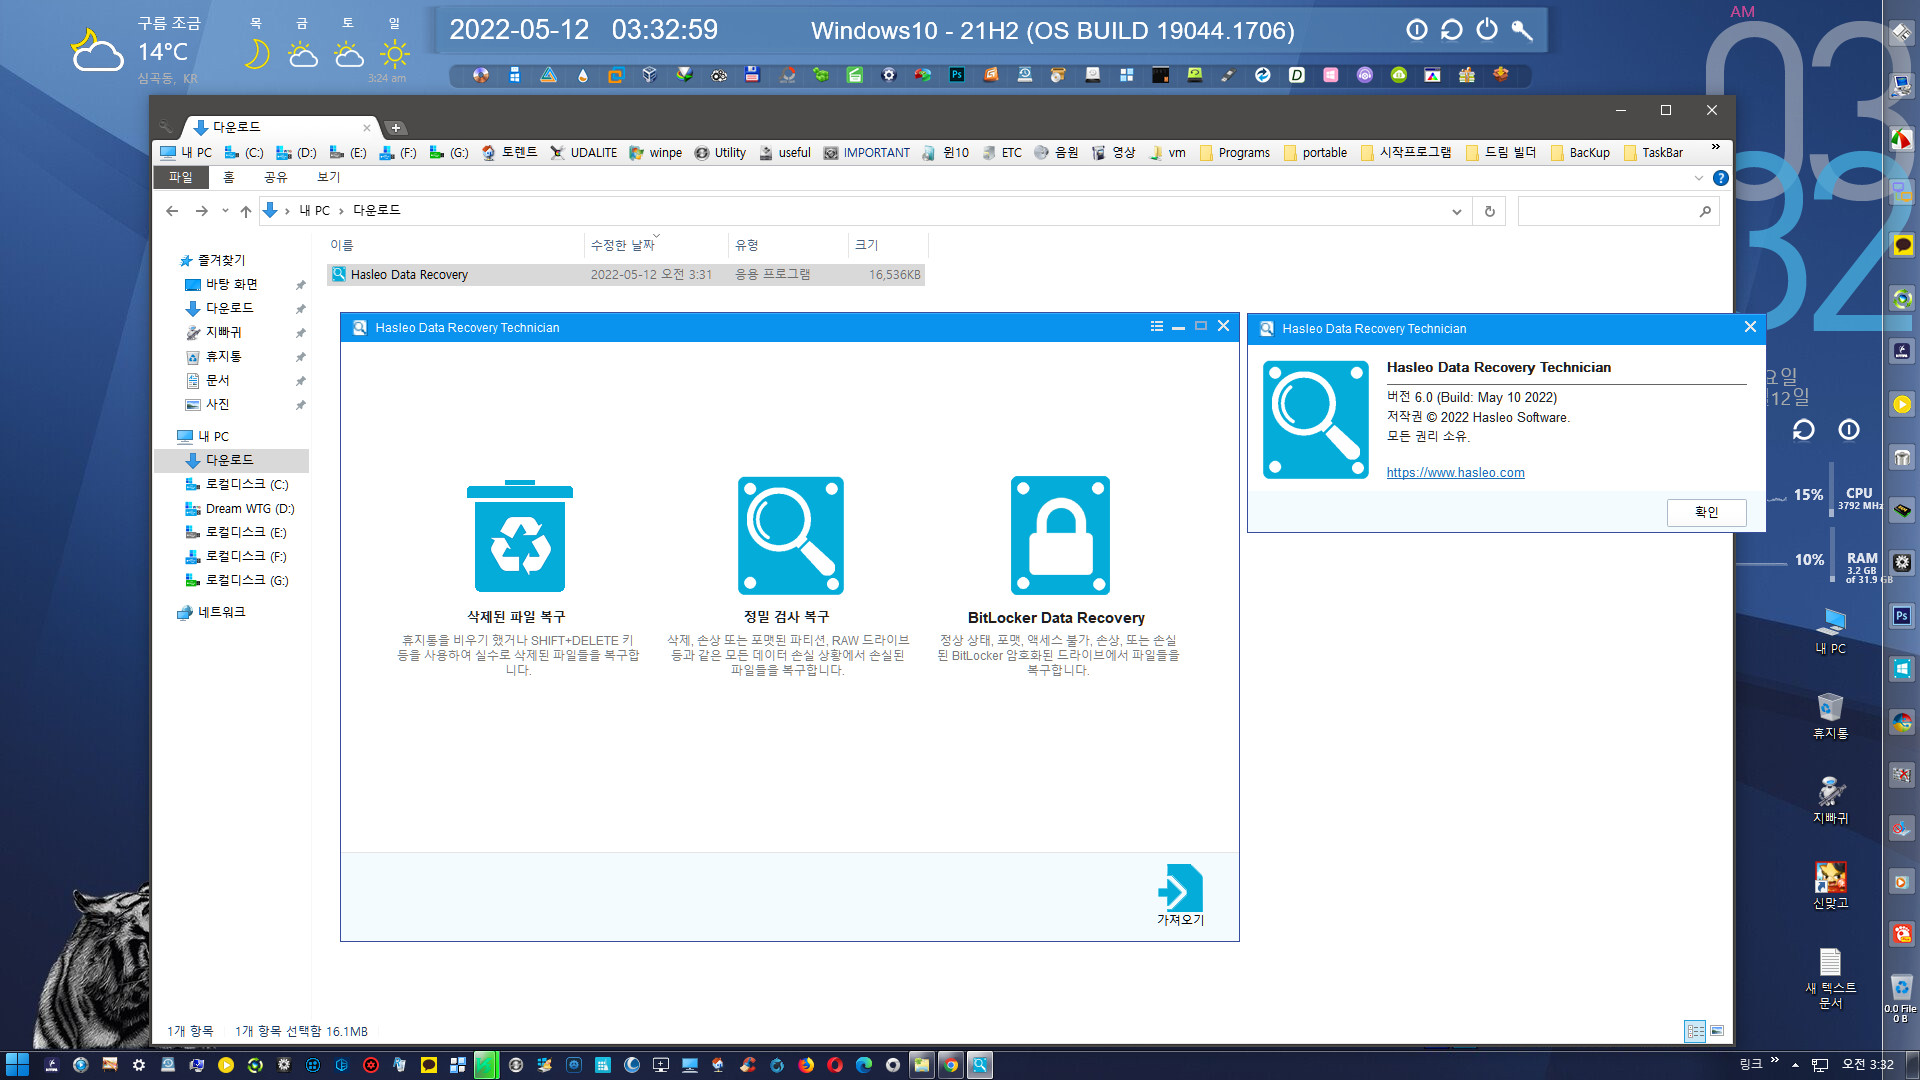Click the taskbar clock 오전 3:32
Screen dimensions: 1920x1080
pyautogui.click(x=1868, y=1065)
